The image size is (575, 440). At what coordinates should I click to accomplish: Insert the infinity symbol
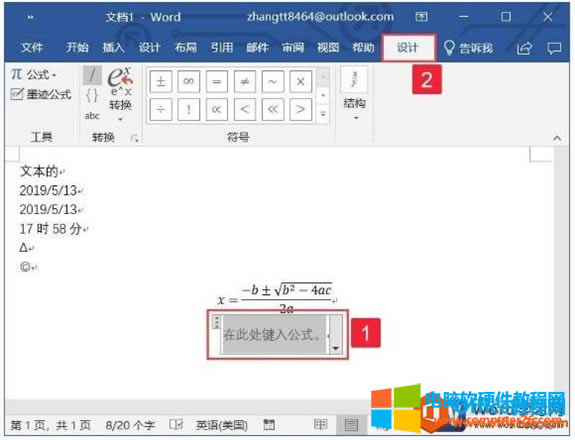point(188,81)
